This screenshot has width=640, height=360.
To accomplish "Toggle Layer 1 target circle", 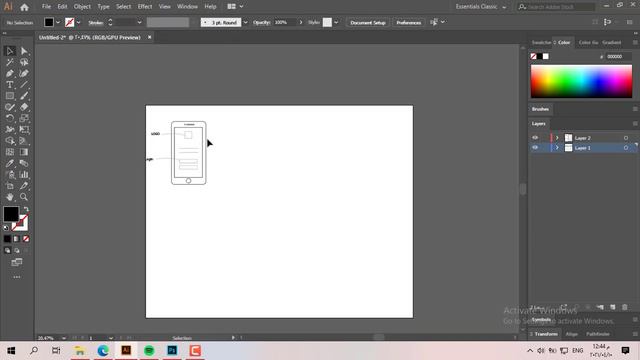I will tap(626, 148).
